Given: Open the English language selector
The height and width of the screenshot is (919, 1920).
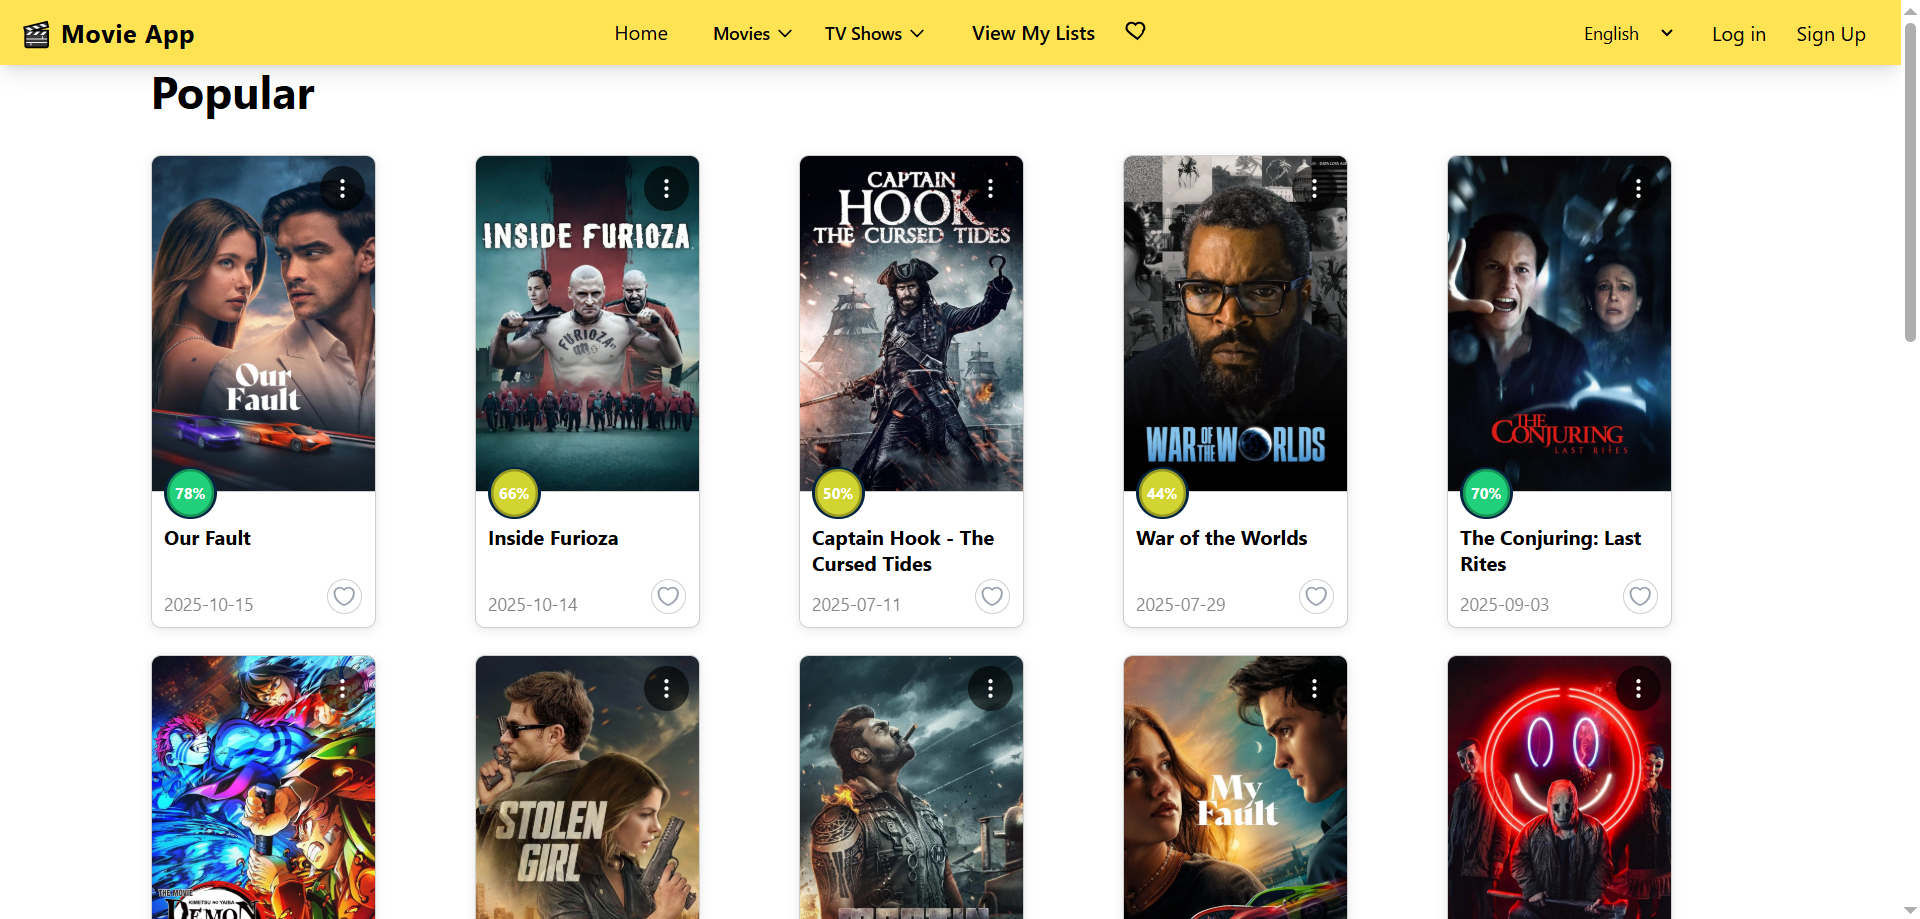Looking at the screenshot, I should click(x=1627, y=34).
